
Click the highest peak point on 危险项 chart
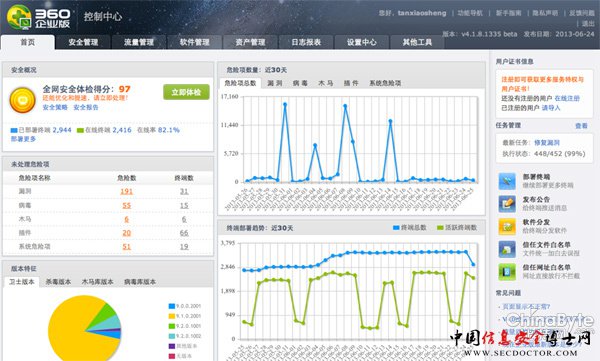pos(285,104)
